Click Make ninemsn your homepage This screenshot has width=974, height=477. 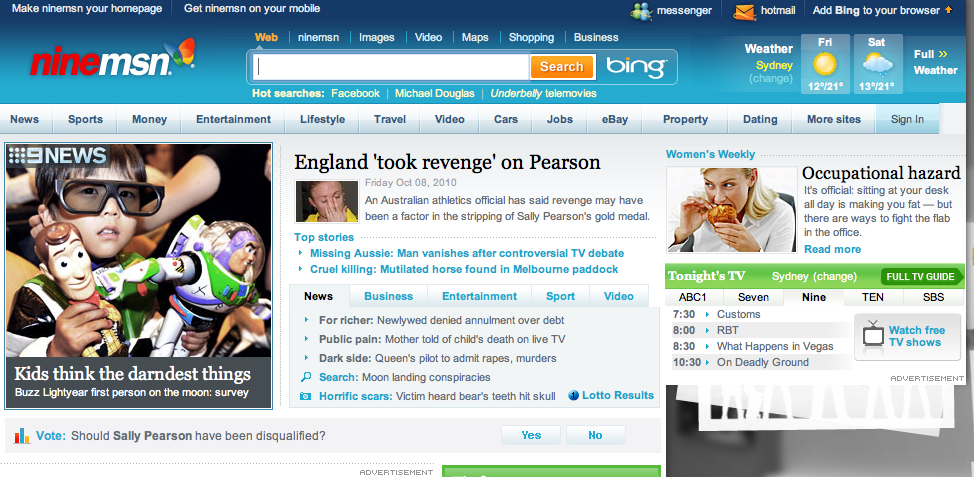tap(87, 9)
